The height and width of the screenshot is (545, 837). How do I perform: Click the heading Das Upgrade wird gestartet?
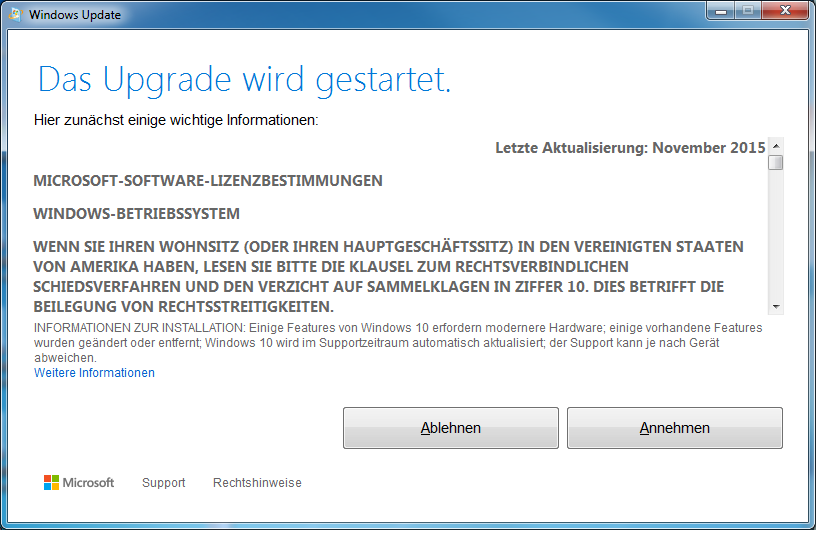244,79
